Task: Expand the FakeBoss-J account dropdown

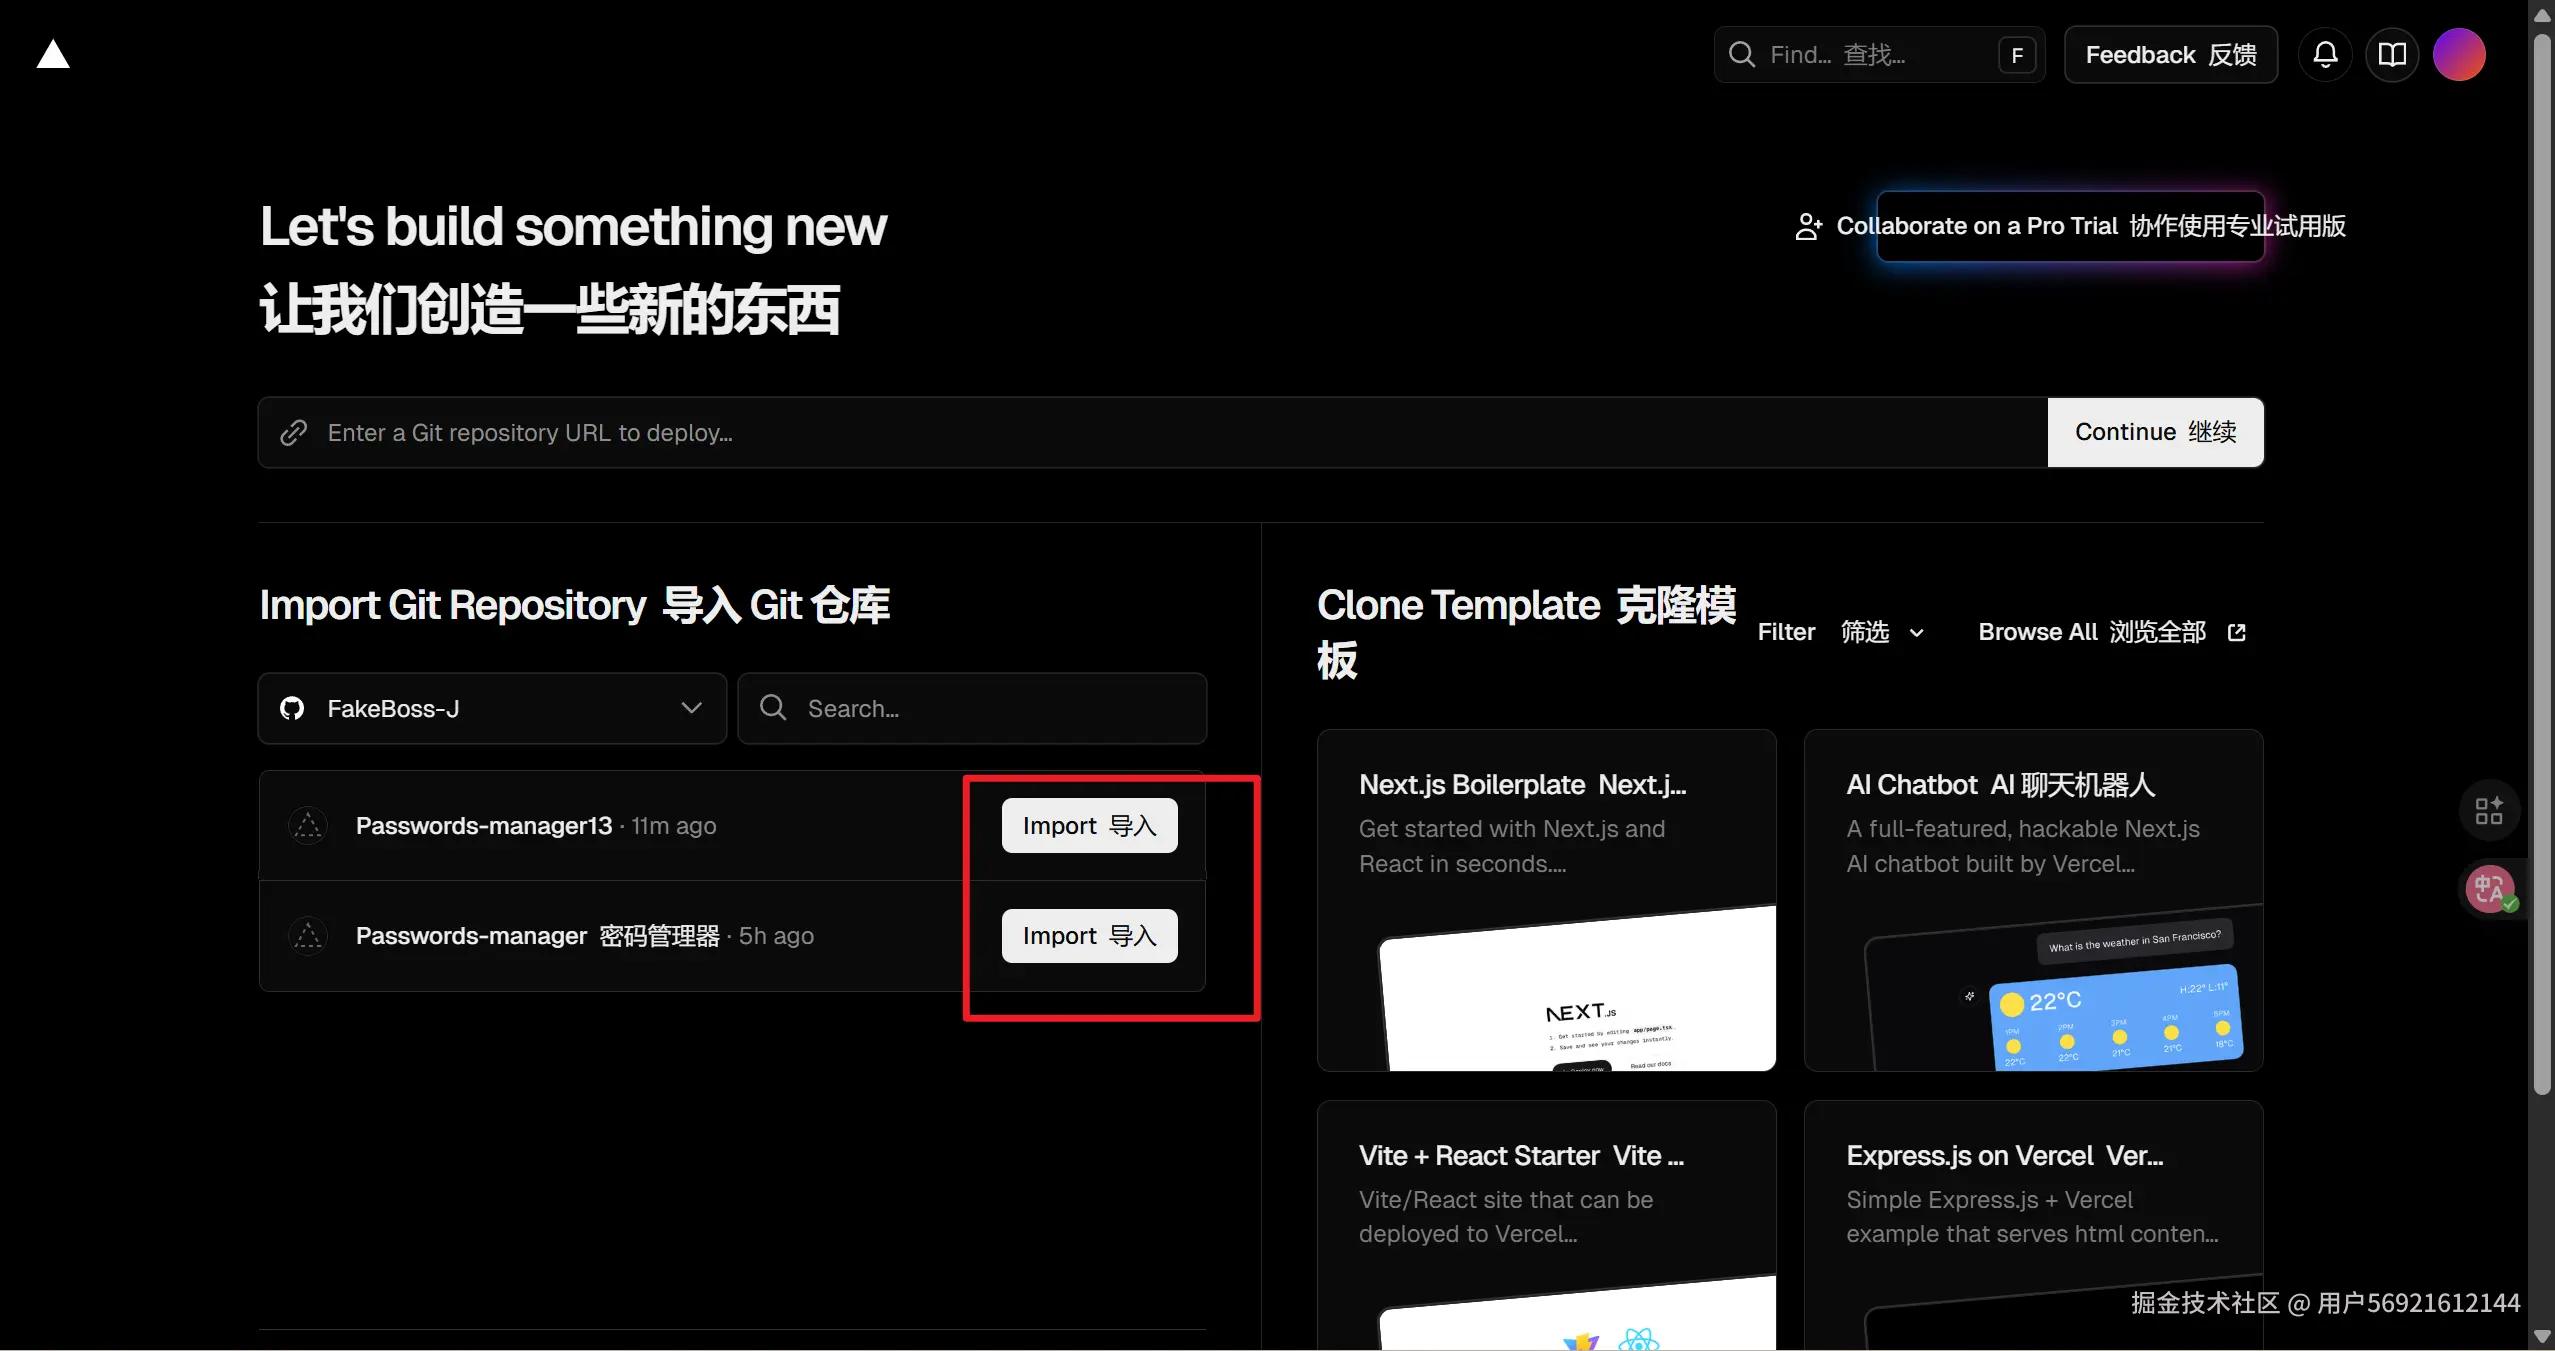Action: pos(492,708)
